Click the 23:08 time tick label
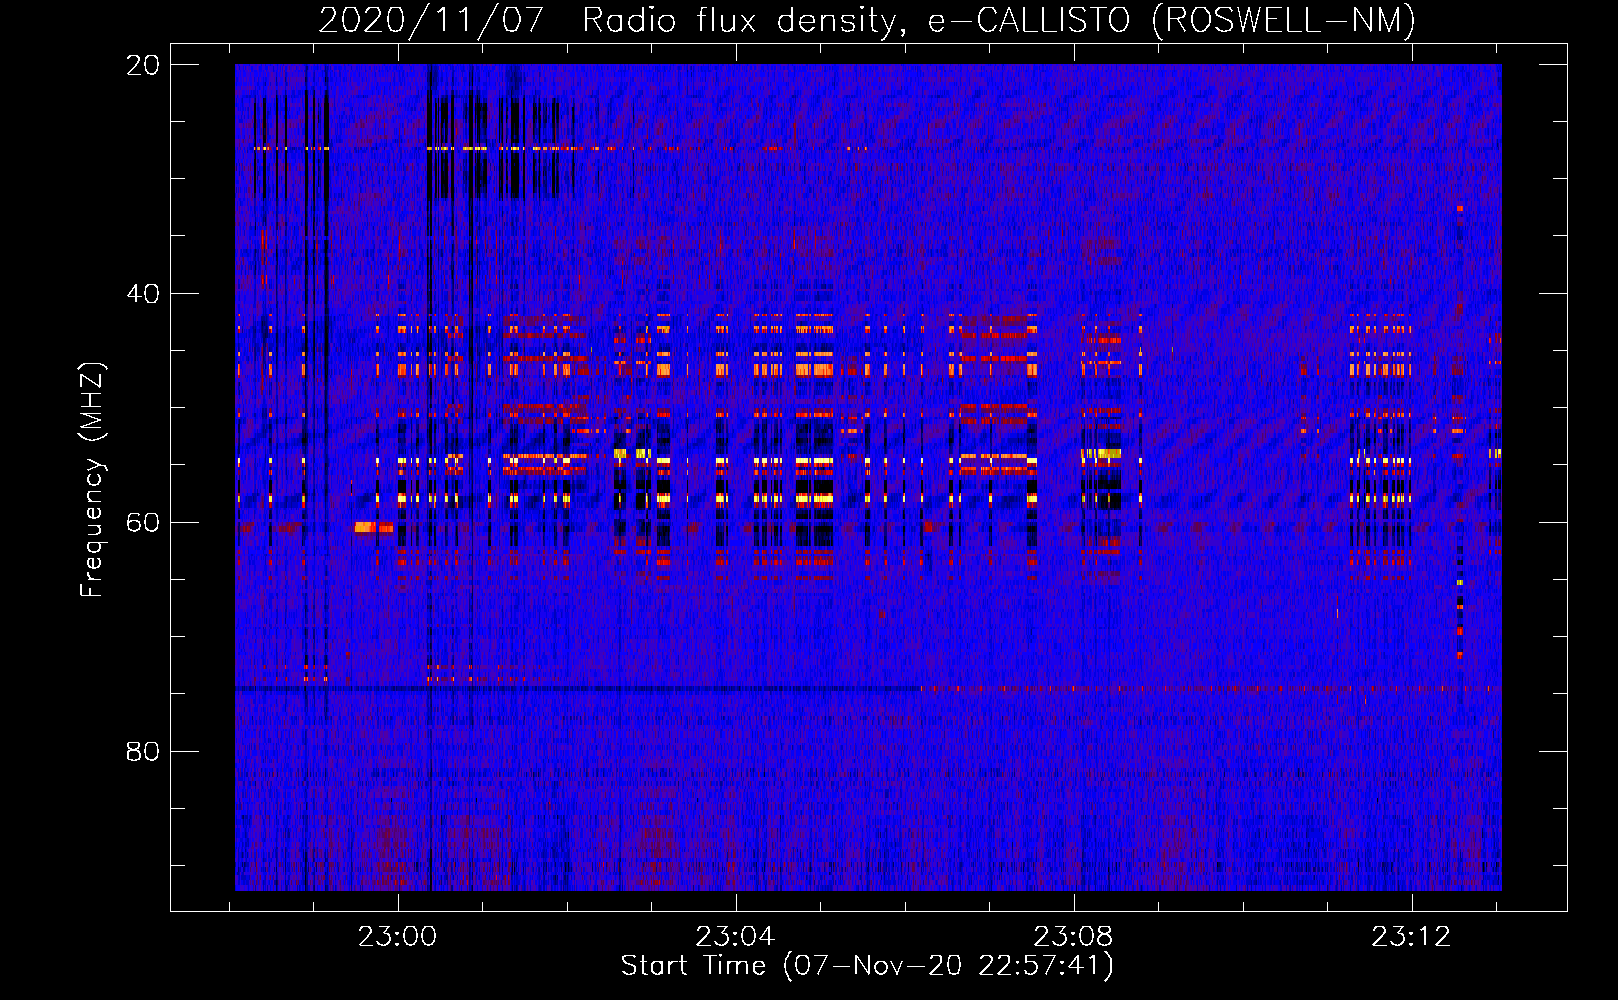This screenshot has width=1618, height=1000. point(1073,937)
